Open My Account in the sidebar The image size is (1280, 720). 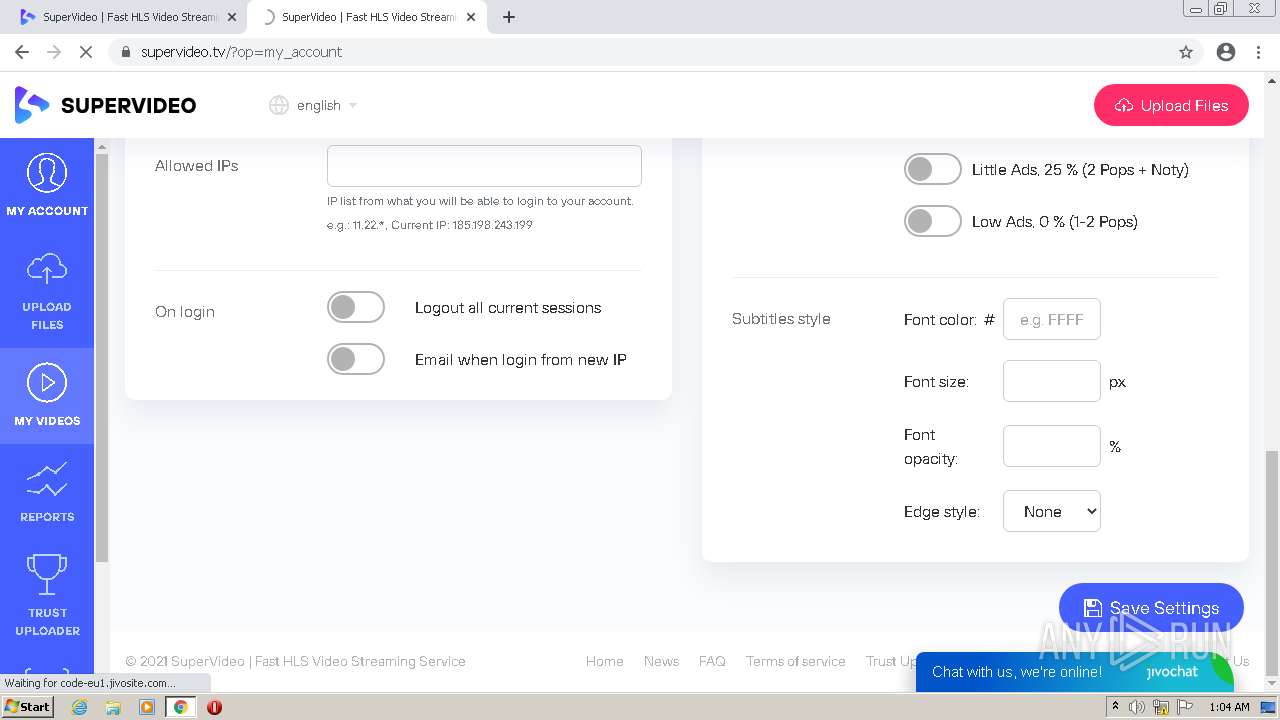click(47, 186)
